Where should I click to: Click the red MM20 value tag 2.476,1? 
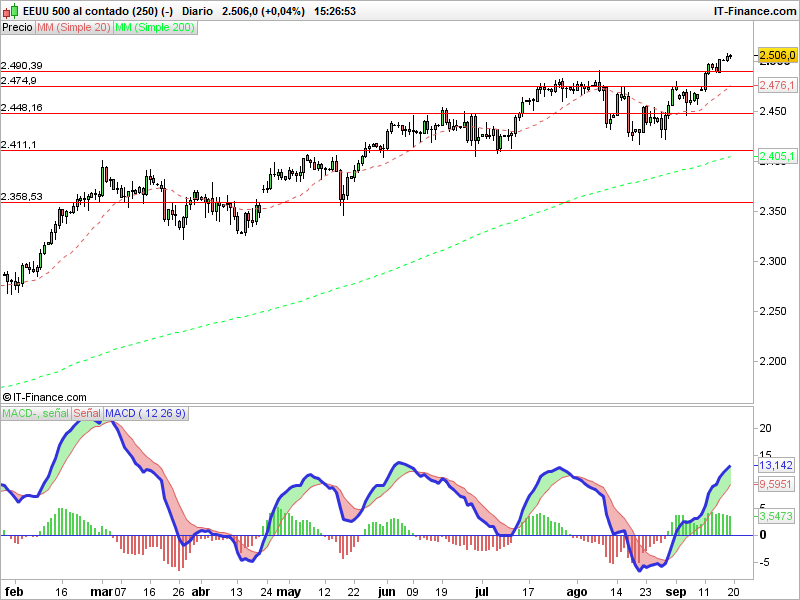tap(777, 85)
